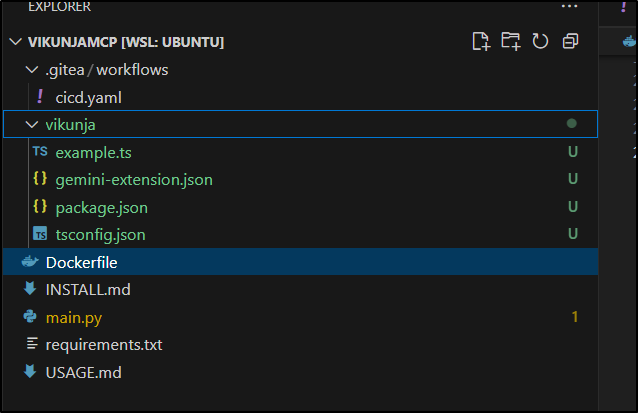This screenshot has height=413, width=638.
Task: Click the JSON braces icon for package.json
Action: click(39, 207)
